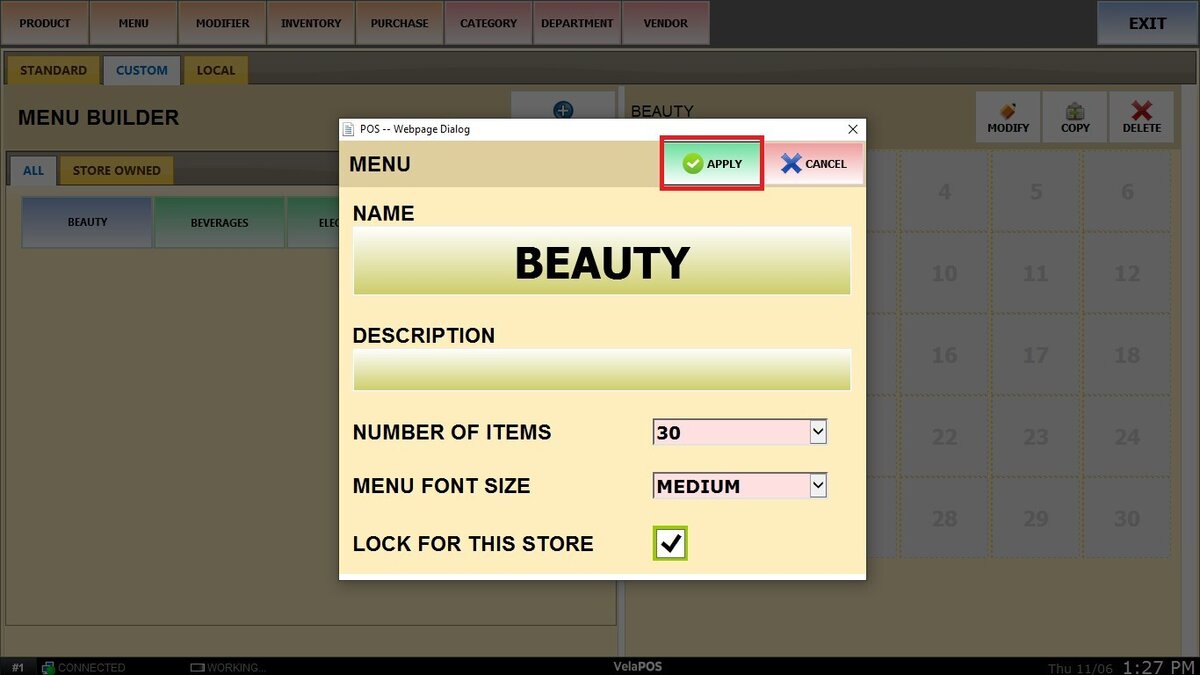This screenshot has height=675, width=1200.
Task: Open the PRODUCT section
Action: pos(45,23)
